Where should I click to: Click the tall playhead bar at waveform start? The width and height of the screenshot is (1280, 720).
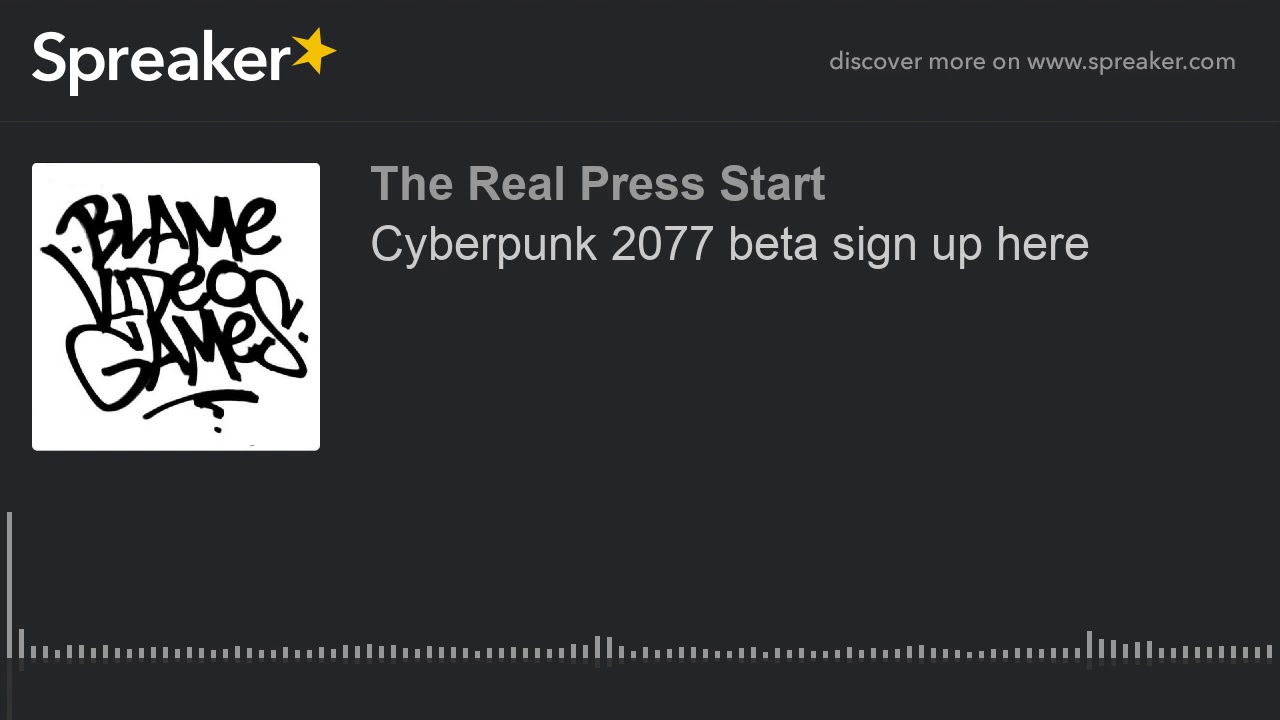(x=9, y=585)
